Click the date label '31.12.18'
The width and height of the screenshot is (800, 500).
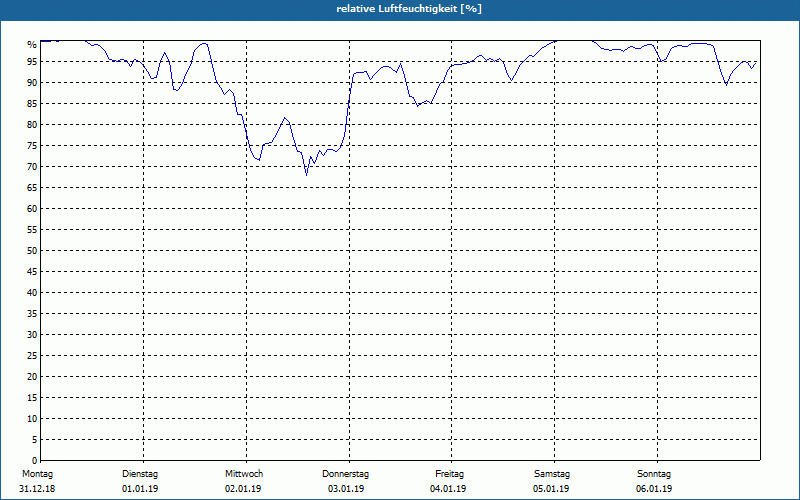coord(37,489)
